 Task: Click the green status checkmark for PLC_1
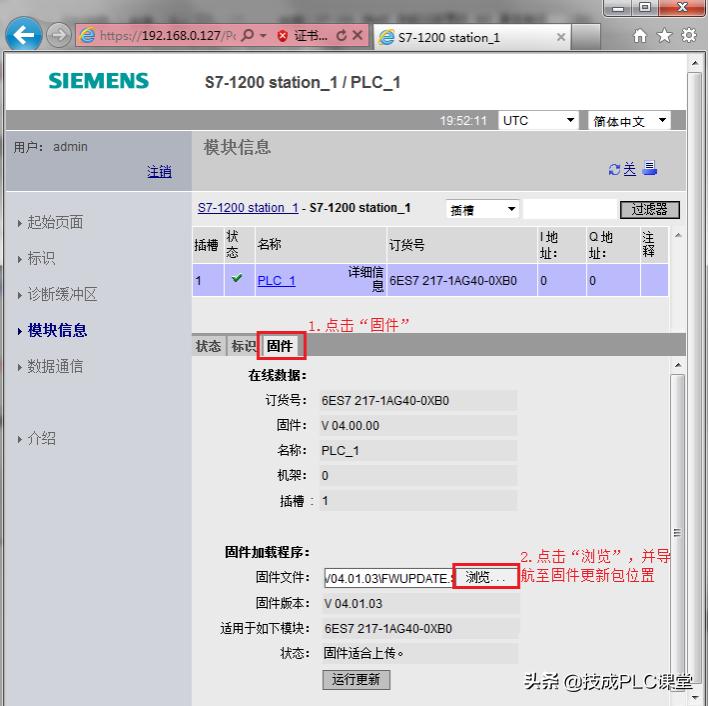click(236, 278)
